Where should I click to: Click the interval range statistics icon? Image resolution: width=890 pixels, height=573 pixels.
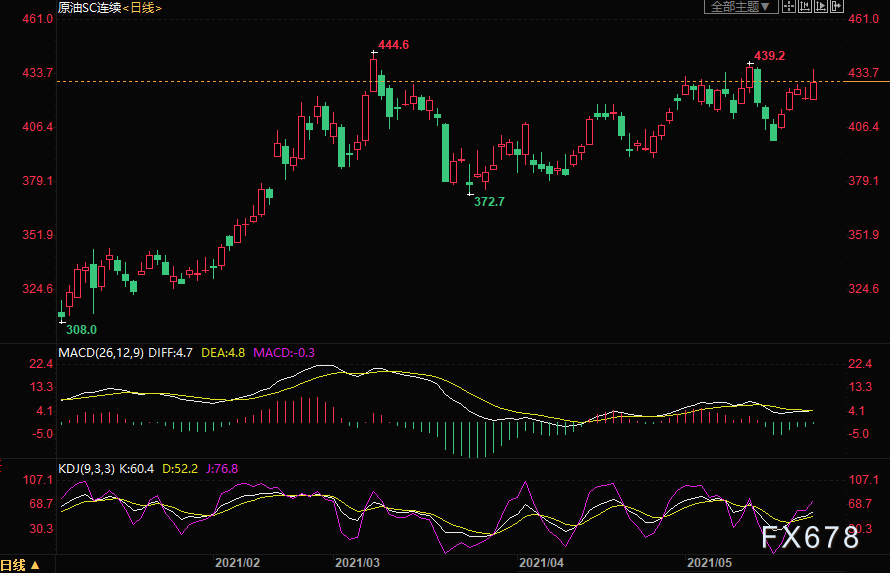tap(805, 6)
